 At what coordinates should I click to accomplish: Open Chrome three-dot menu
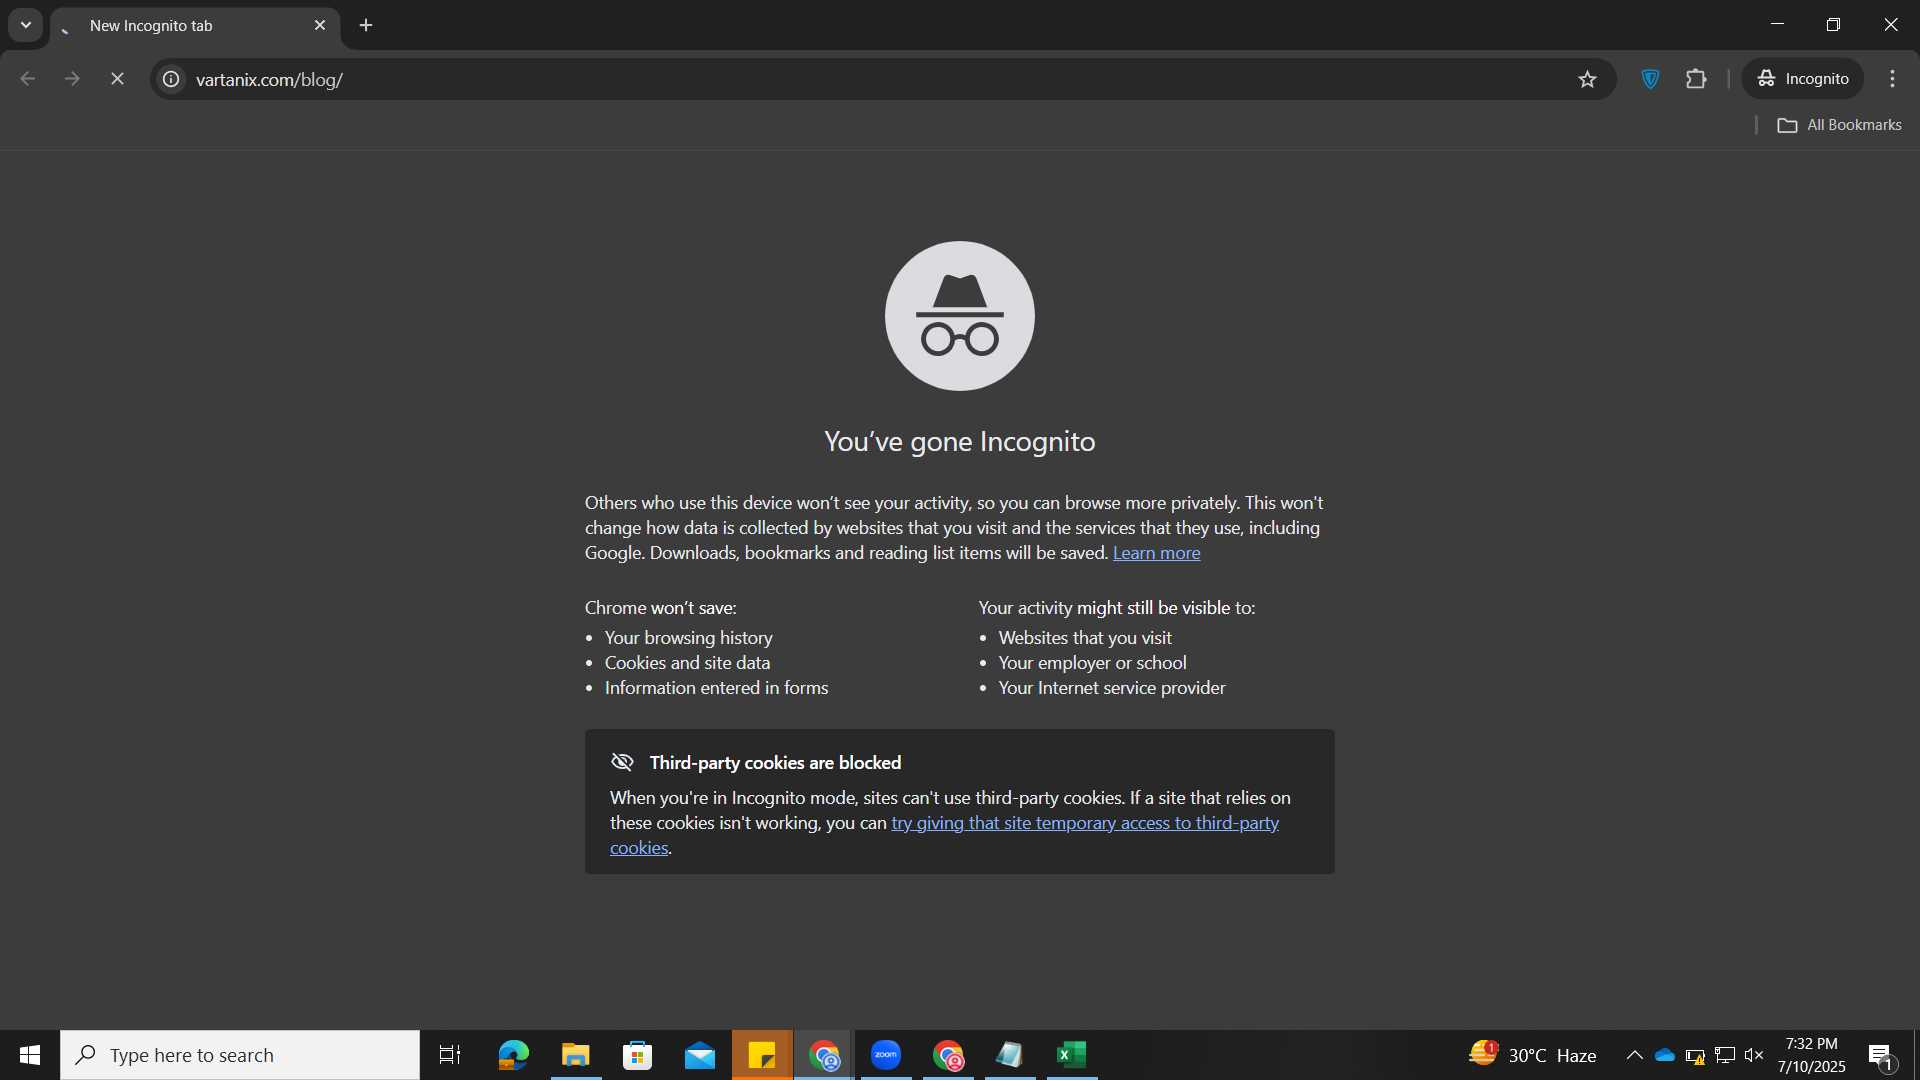point(1892,79)
